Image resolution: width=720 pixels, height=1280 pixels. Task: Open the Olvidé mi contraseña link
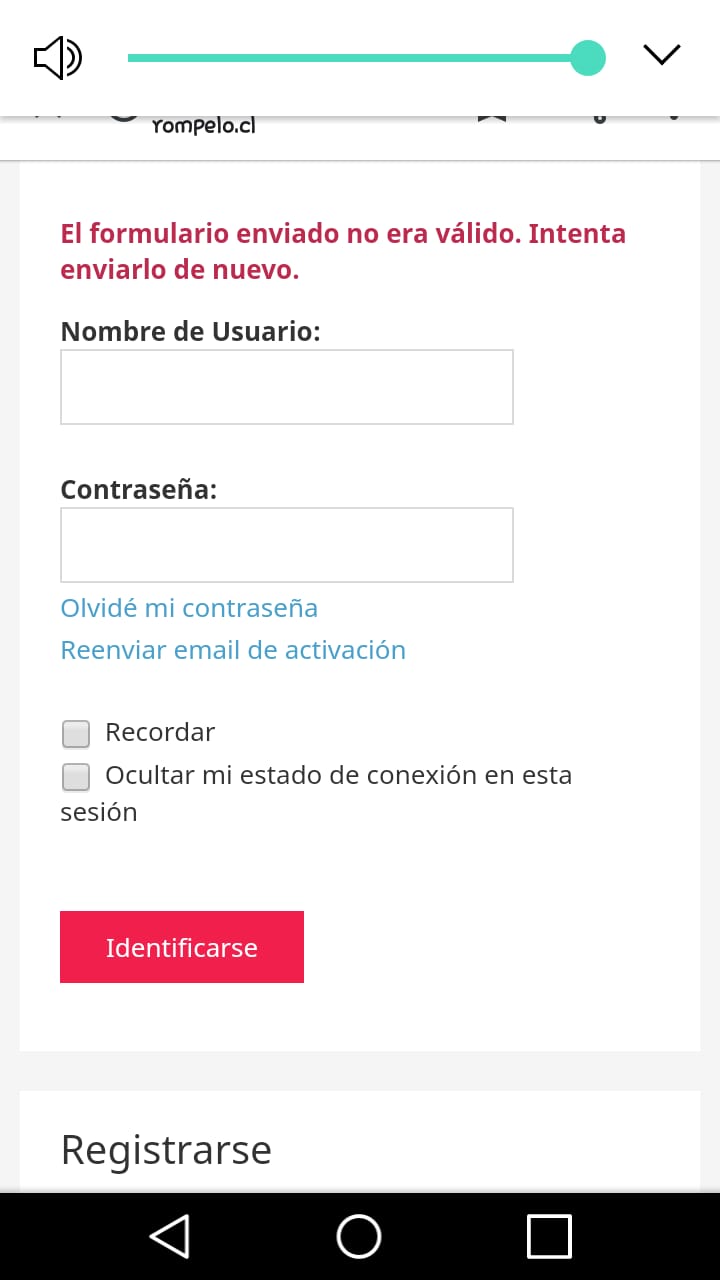[189, 608]
